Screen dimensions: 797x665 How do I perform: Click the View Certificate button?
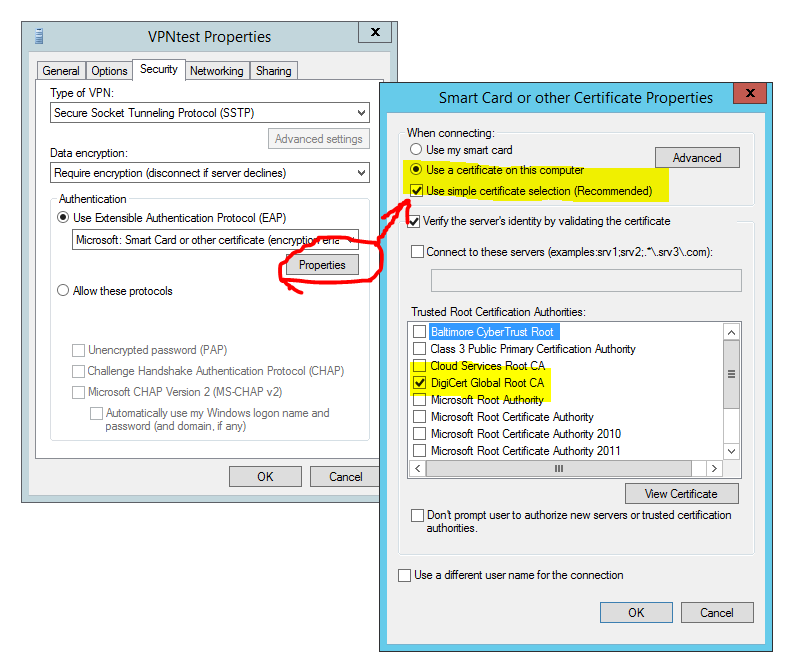point(681,493)
